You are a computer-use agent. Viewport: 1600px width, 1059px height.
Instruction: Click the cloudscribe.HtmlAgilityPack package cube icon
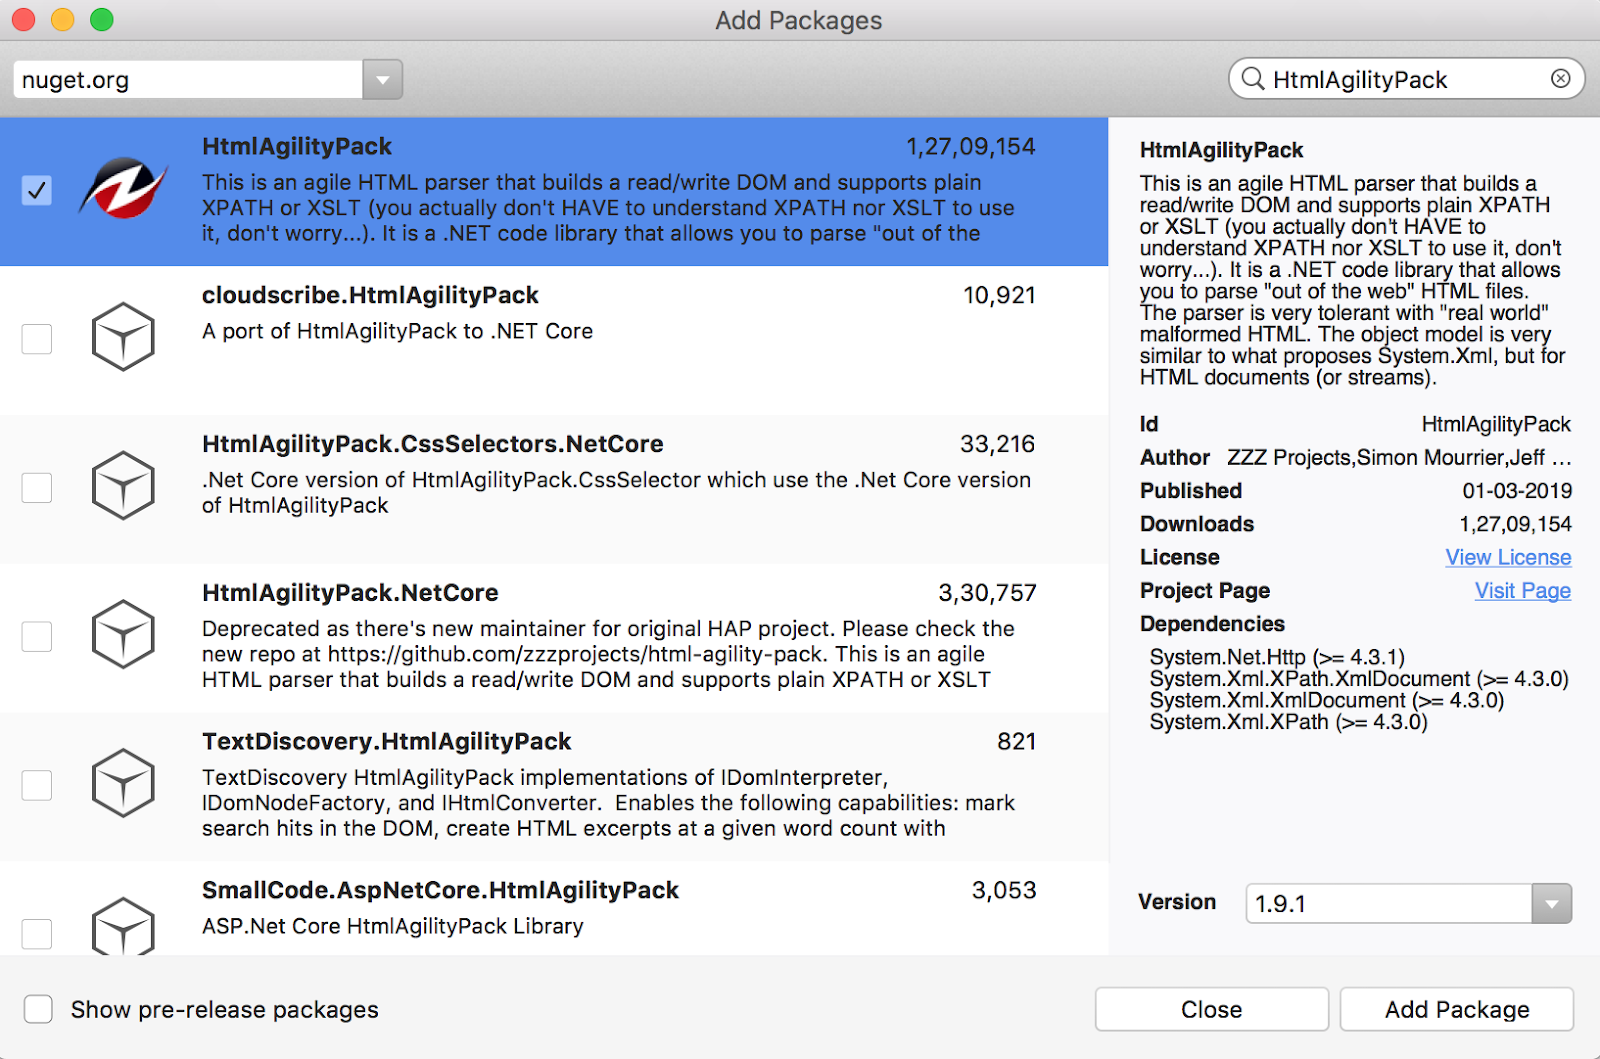click(x=123, y=337)
